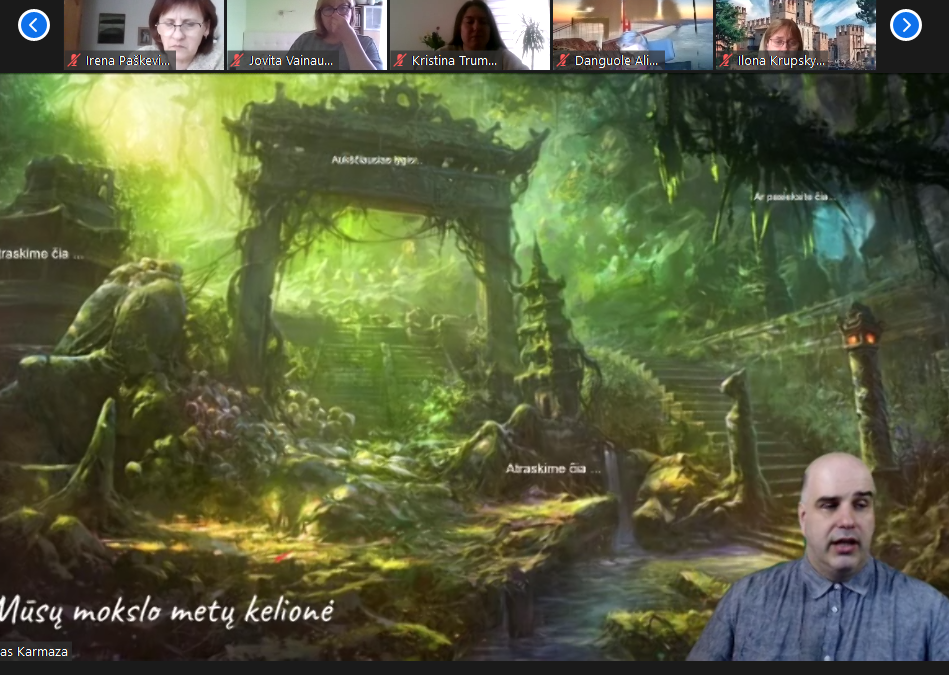Go to previous participants page arrow

pyautogui.click(x=34, y=25)
